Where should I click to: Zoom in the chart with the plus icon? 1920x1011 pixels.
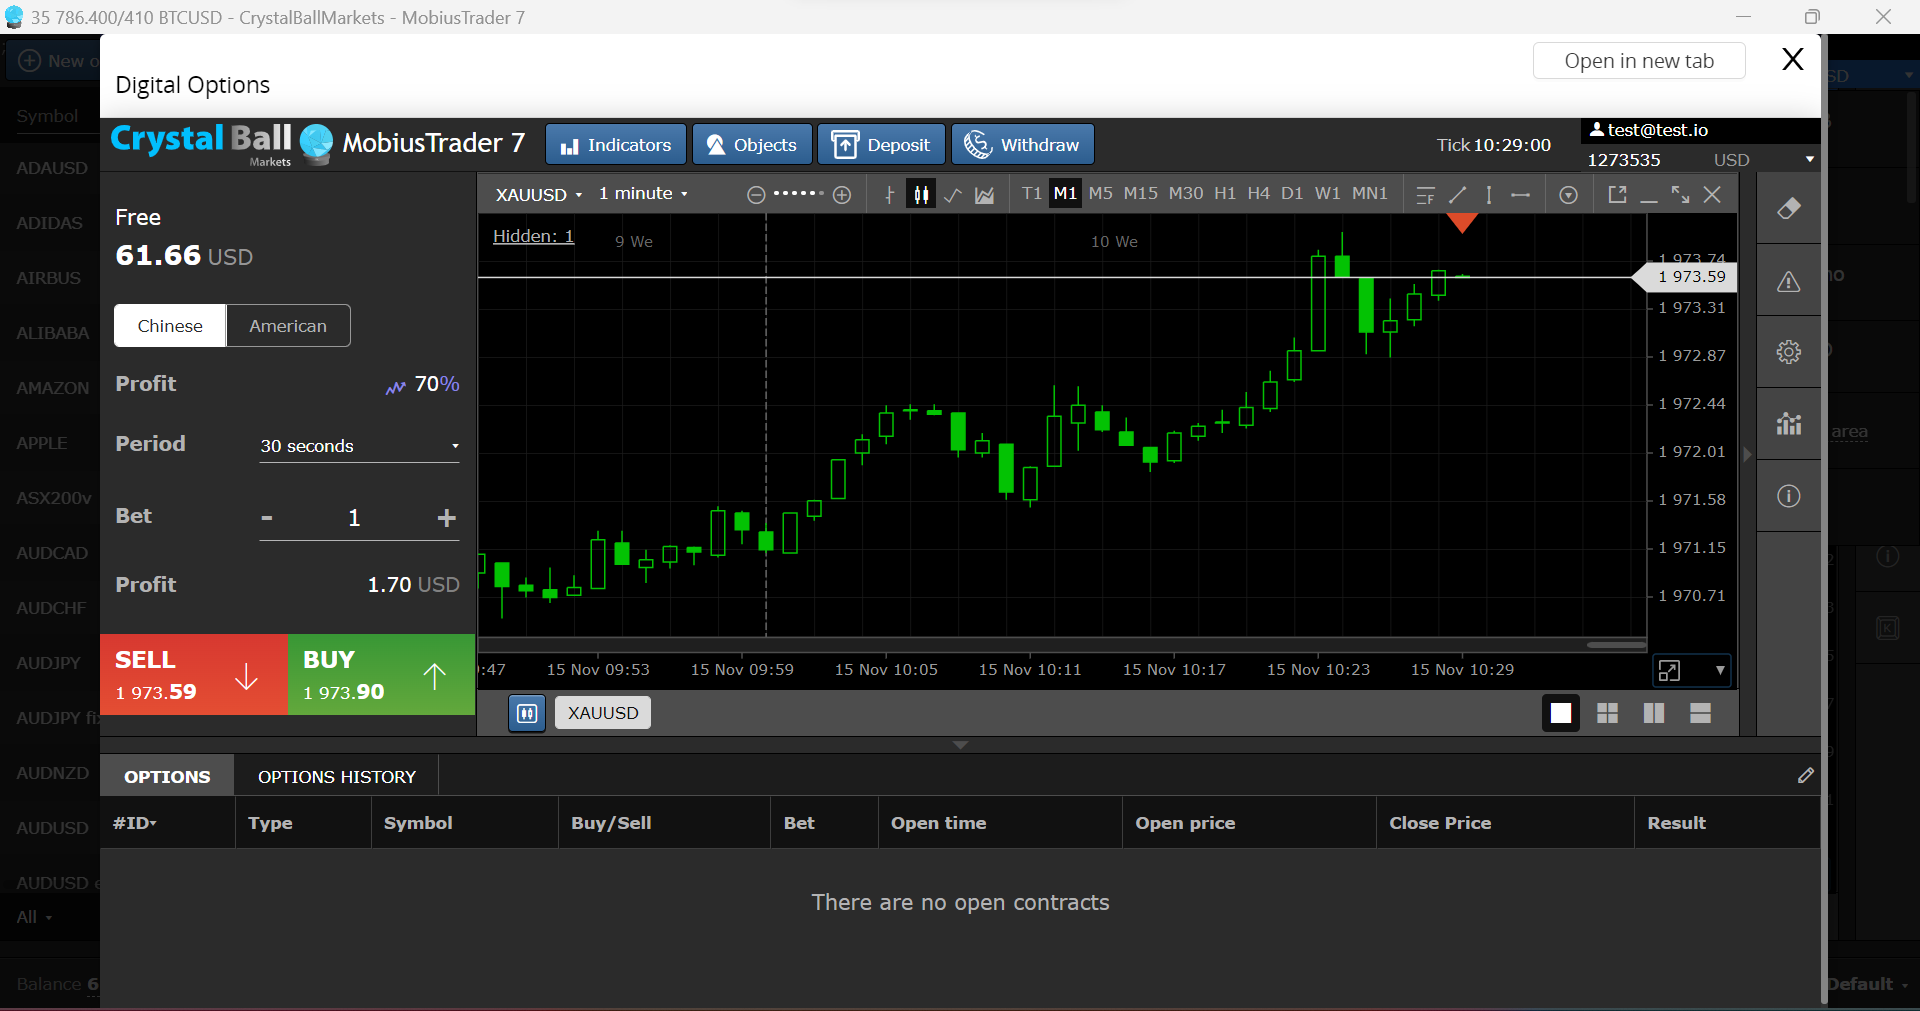click(842, 195)
